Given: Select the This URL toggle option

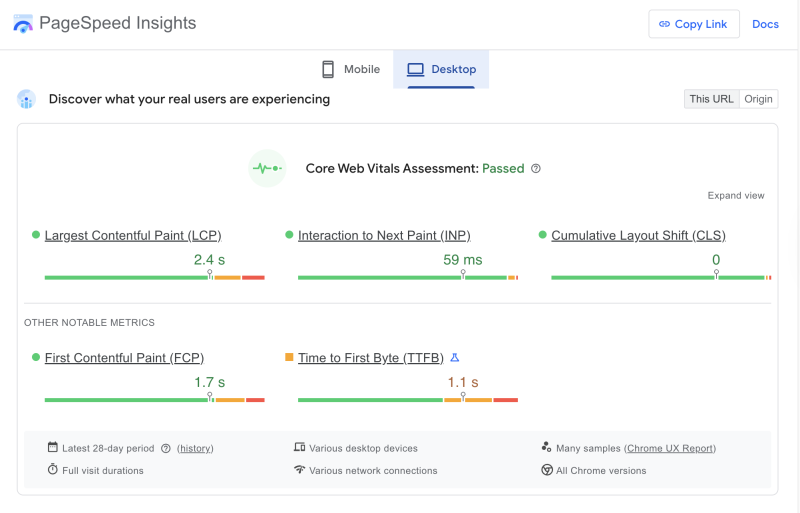Looking at the screenshot, I should 711,99.
